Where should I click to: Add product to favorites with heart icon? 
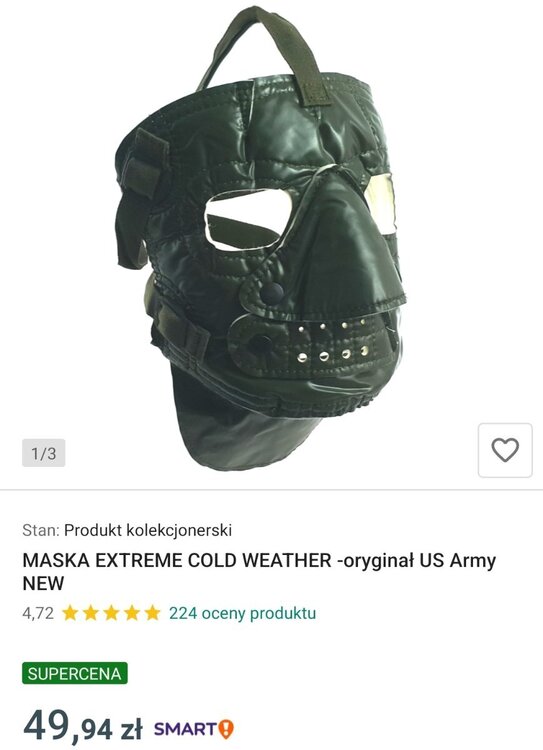point(505,450)
